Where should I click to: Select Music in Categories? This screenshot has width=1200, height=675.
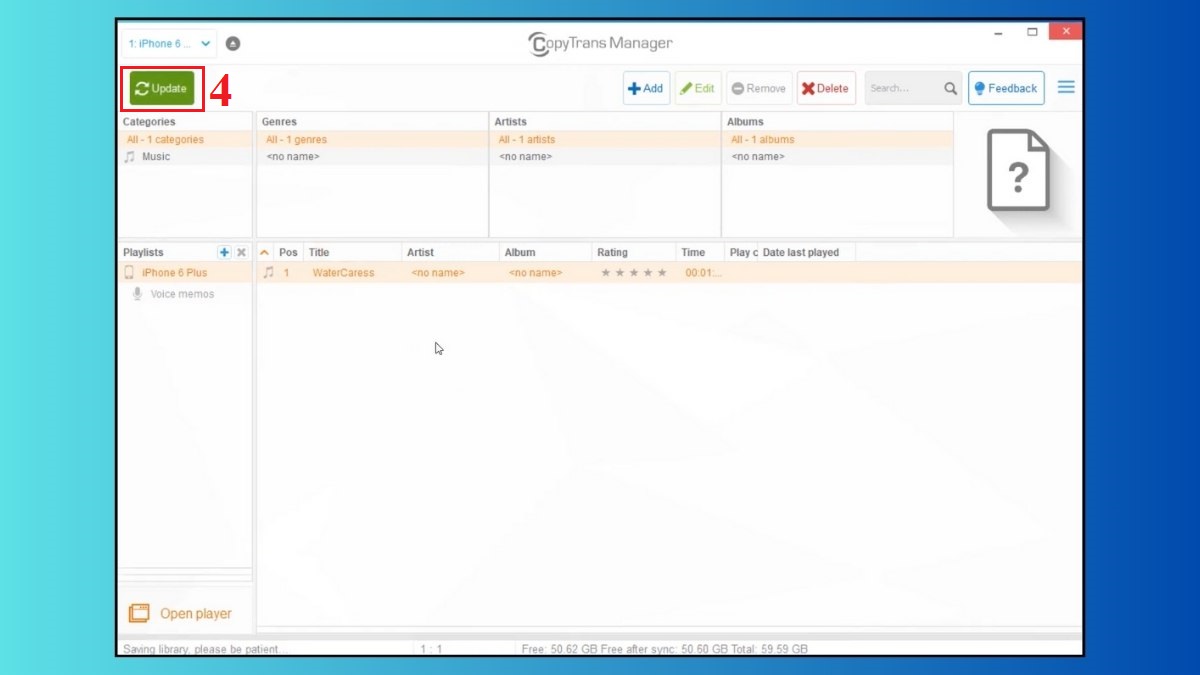click(x=185, y=157)
